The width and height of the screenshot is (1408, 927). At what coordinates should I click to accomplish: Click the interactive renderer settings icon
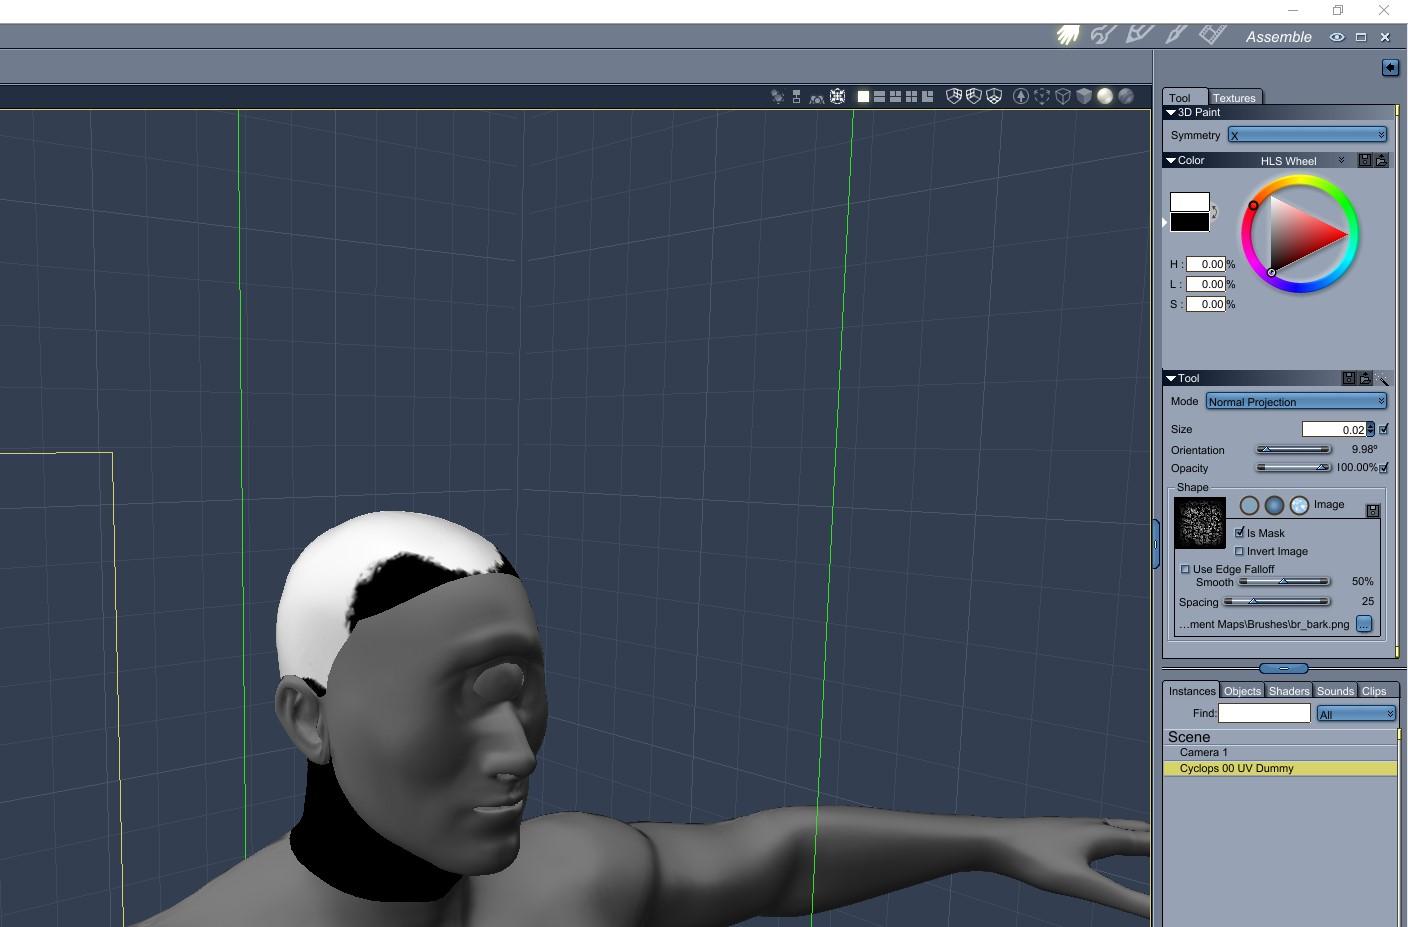coord(777,97)
